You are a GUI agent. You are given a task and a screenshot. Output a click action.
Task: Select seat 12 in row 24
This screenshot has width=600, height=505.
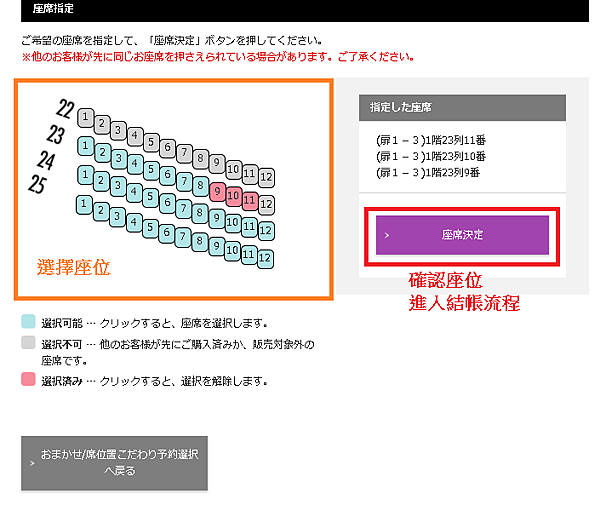click(x=266, y=231)
